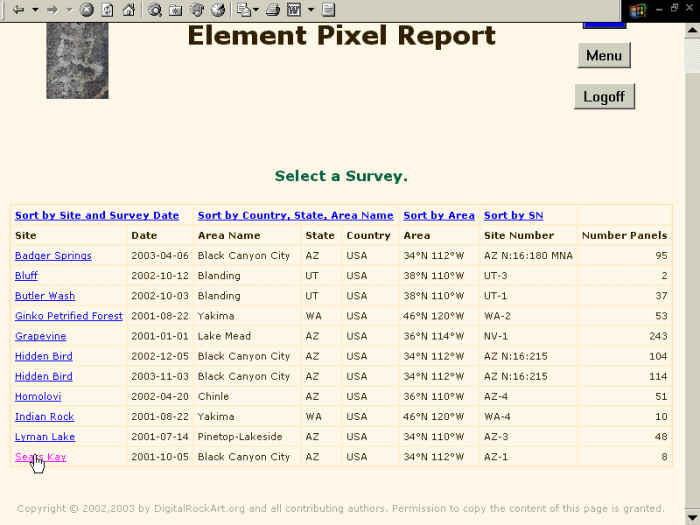The image size is (700, 525).
Task: Click the Sort by SN link
Action: [513, 215]
